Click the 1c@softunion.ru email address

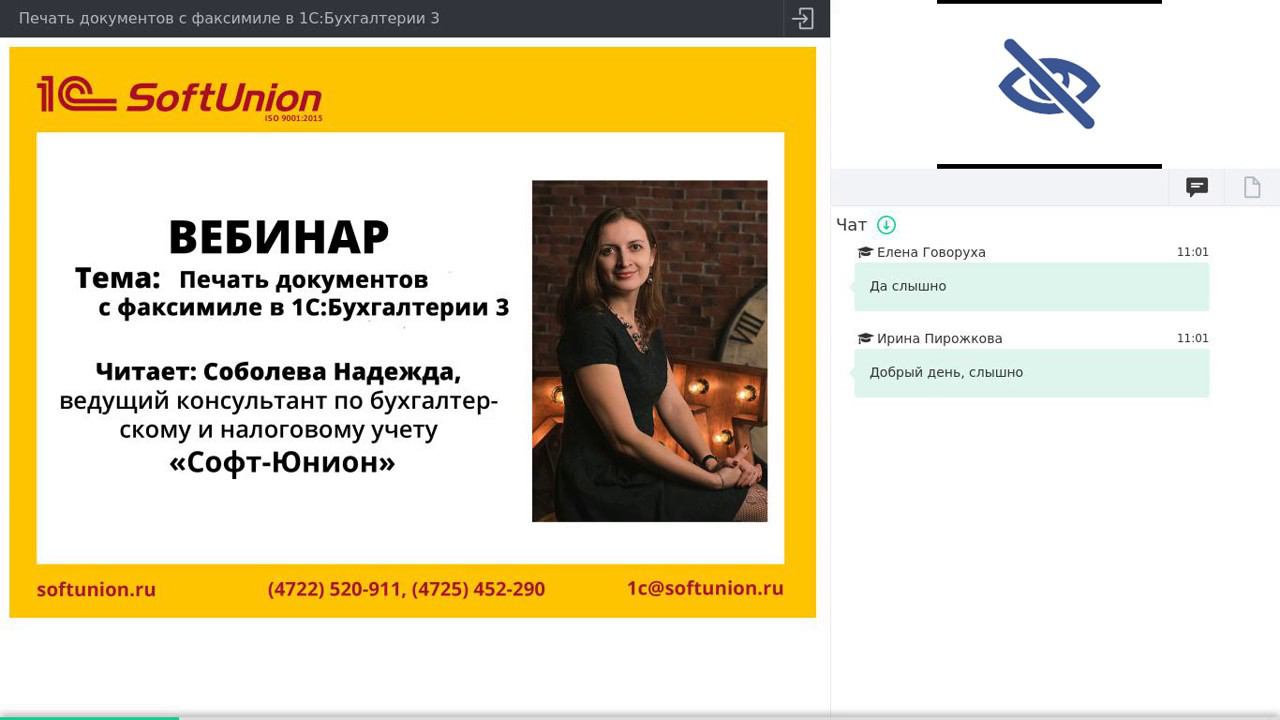(705, 588)
